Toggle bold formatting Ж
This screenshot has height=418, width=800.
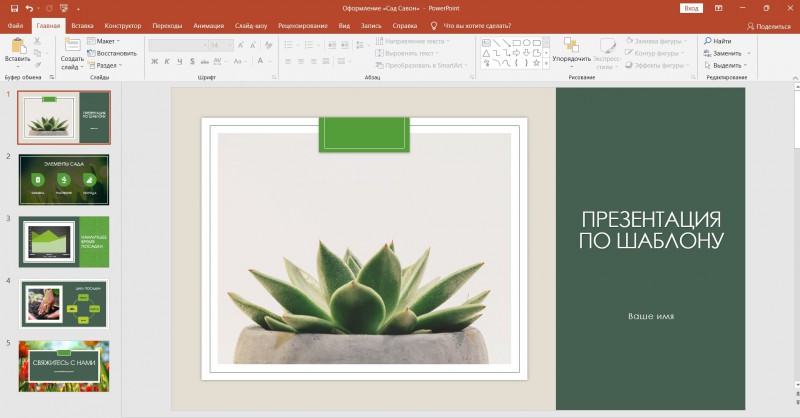pos(154,62)
